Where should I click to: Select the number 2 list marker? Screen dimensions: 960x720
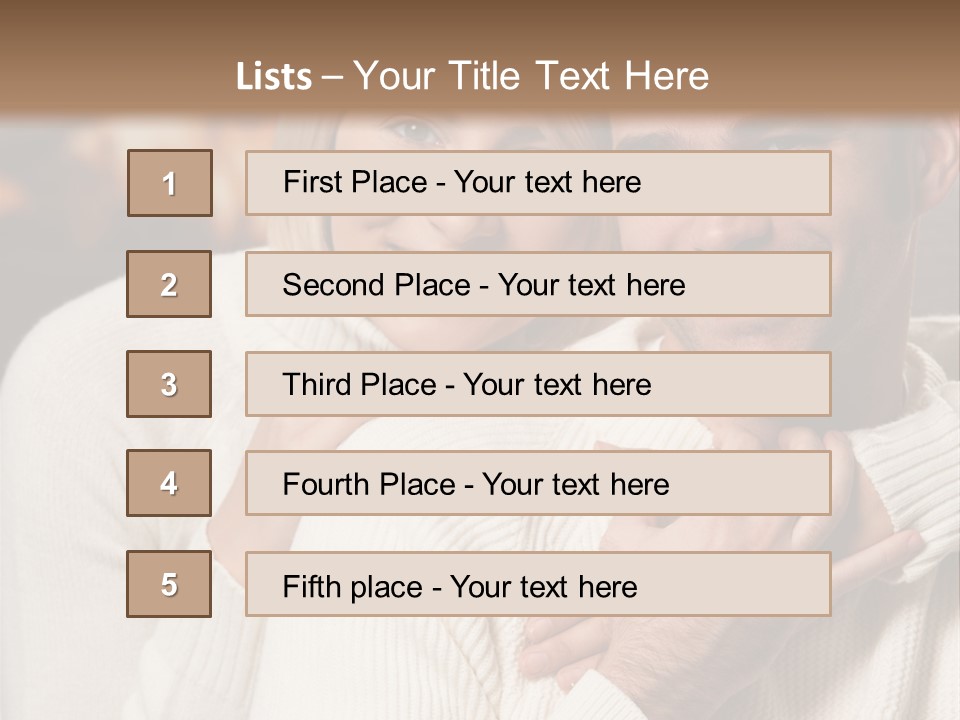point(169,284)
